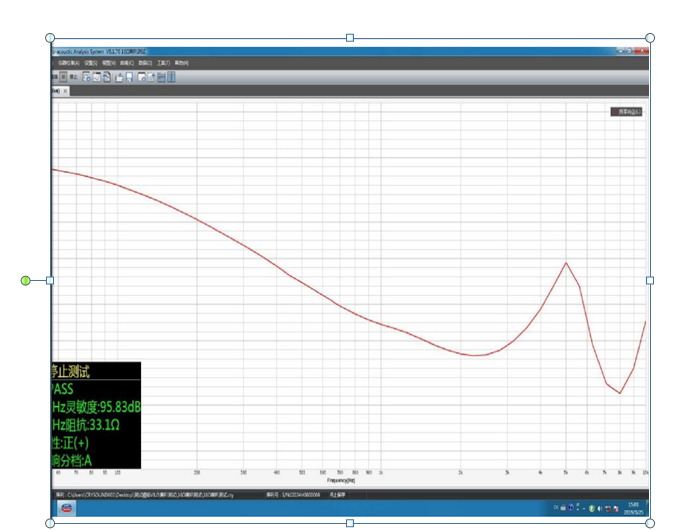Click the first page-with-gear toolbar icon

[87, 77]
